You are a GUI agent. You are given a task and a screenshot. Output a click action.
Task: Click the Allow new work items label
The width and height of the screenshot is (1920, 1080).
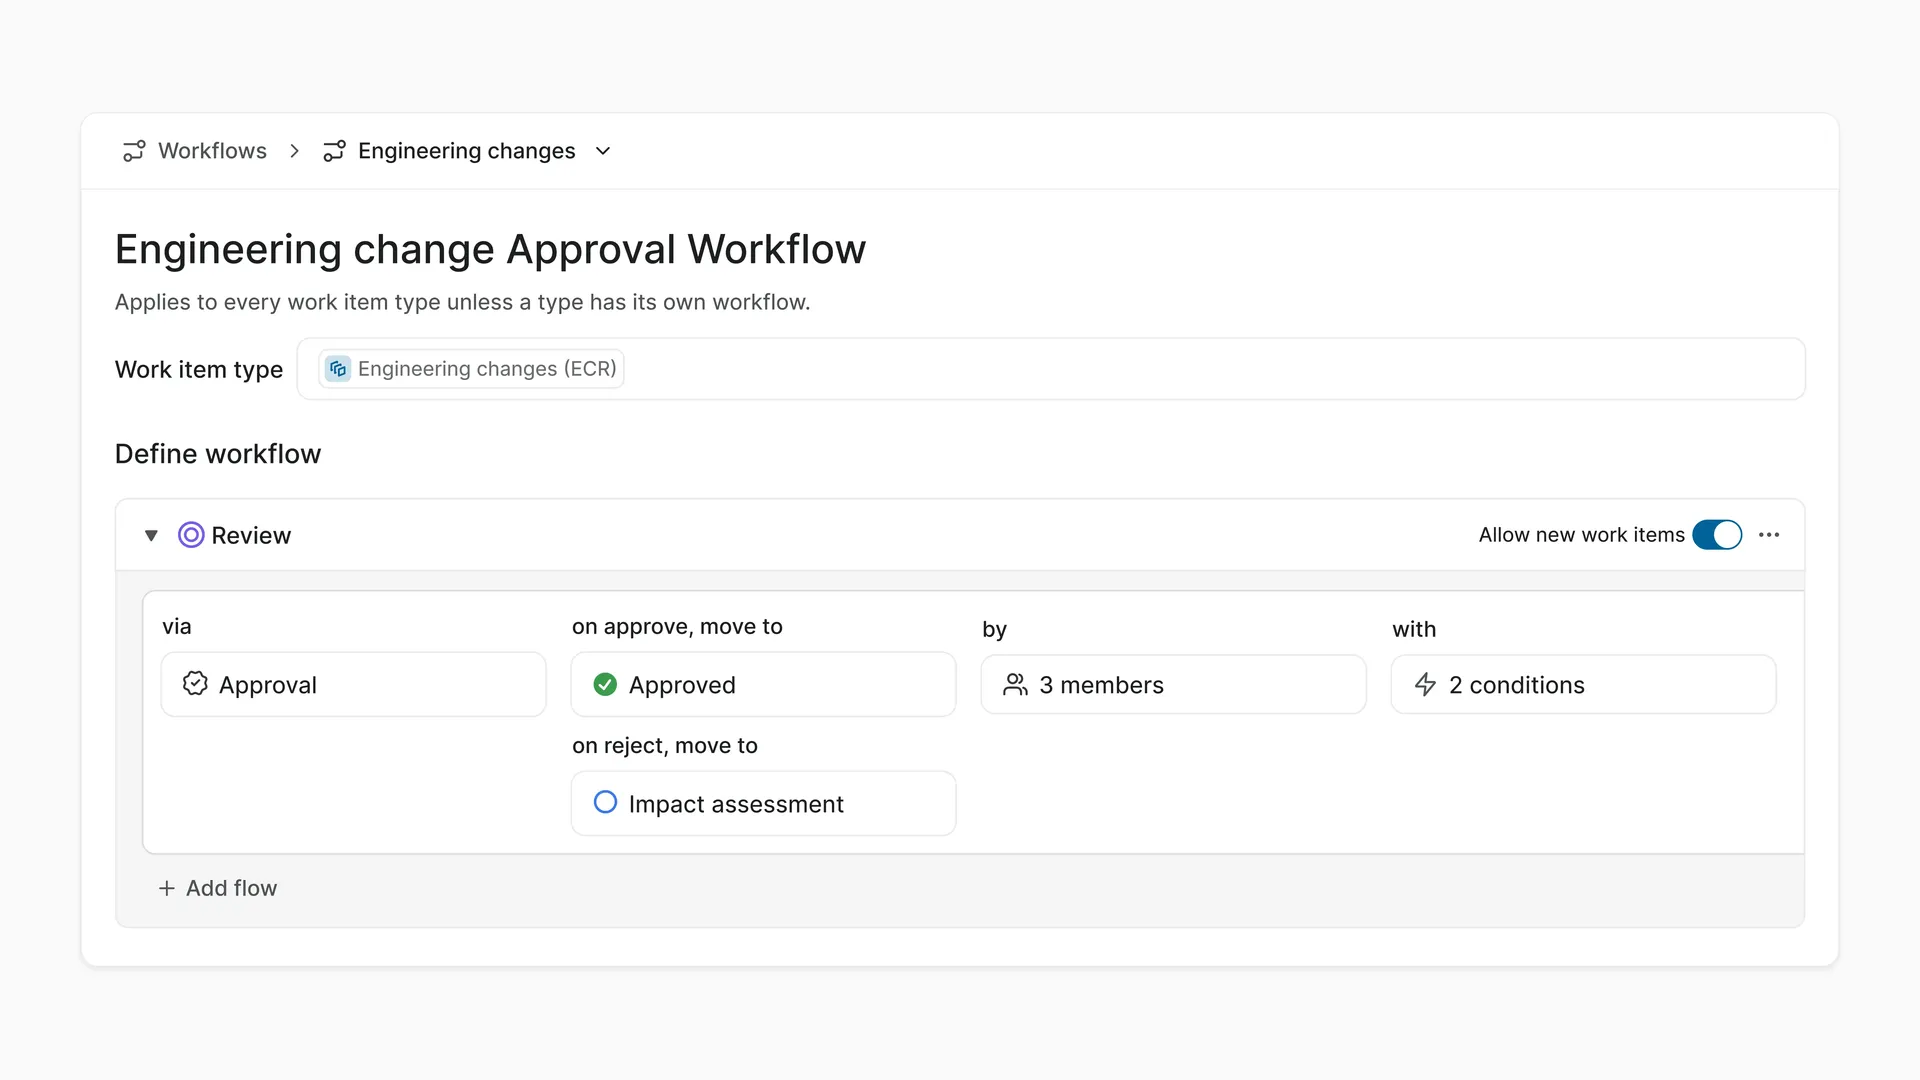pyautogui.click(x=1581, y=535)
